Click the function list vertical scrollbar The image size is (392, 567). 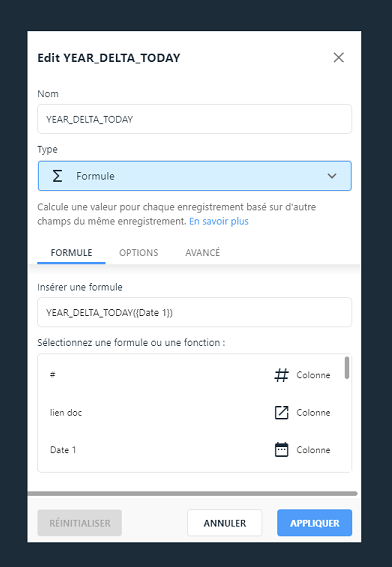tap(347, 368)
